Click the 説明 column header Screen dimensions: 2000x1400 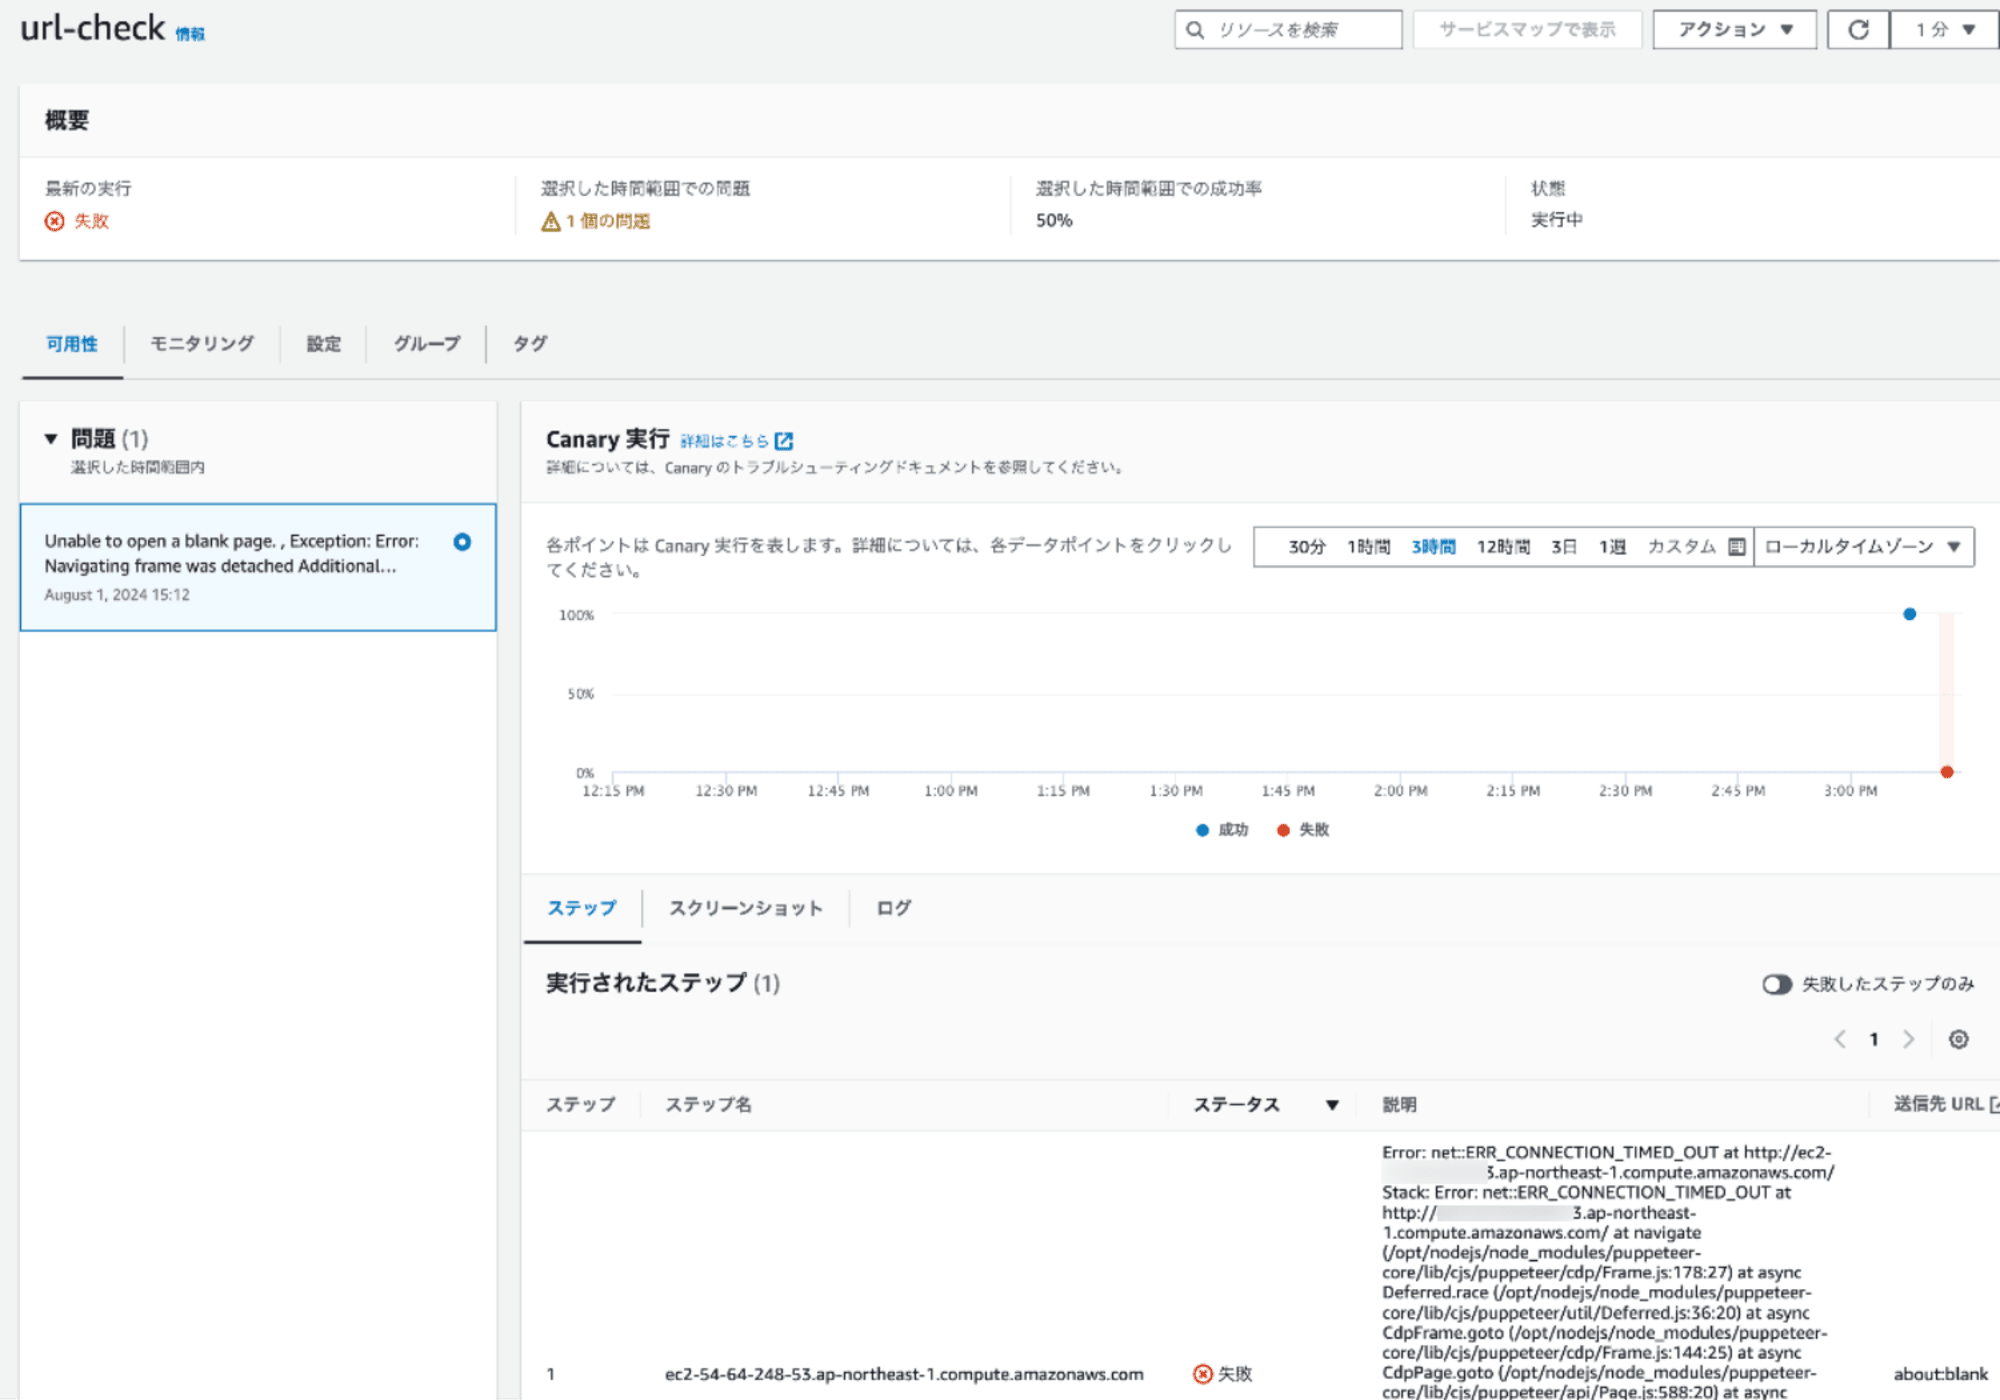tap(1399, 1105)
